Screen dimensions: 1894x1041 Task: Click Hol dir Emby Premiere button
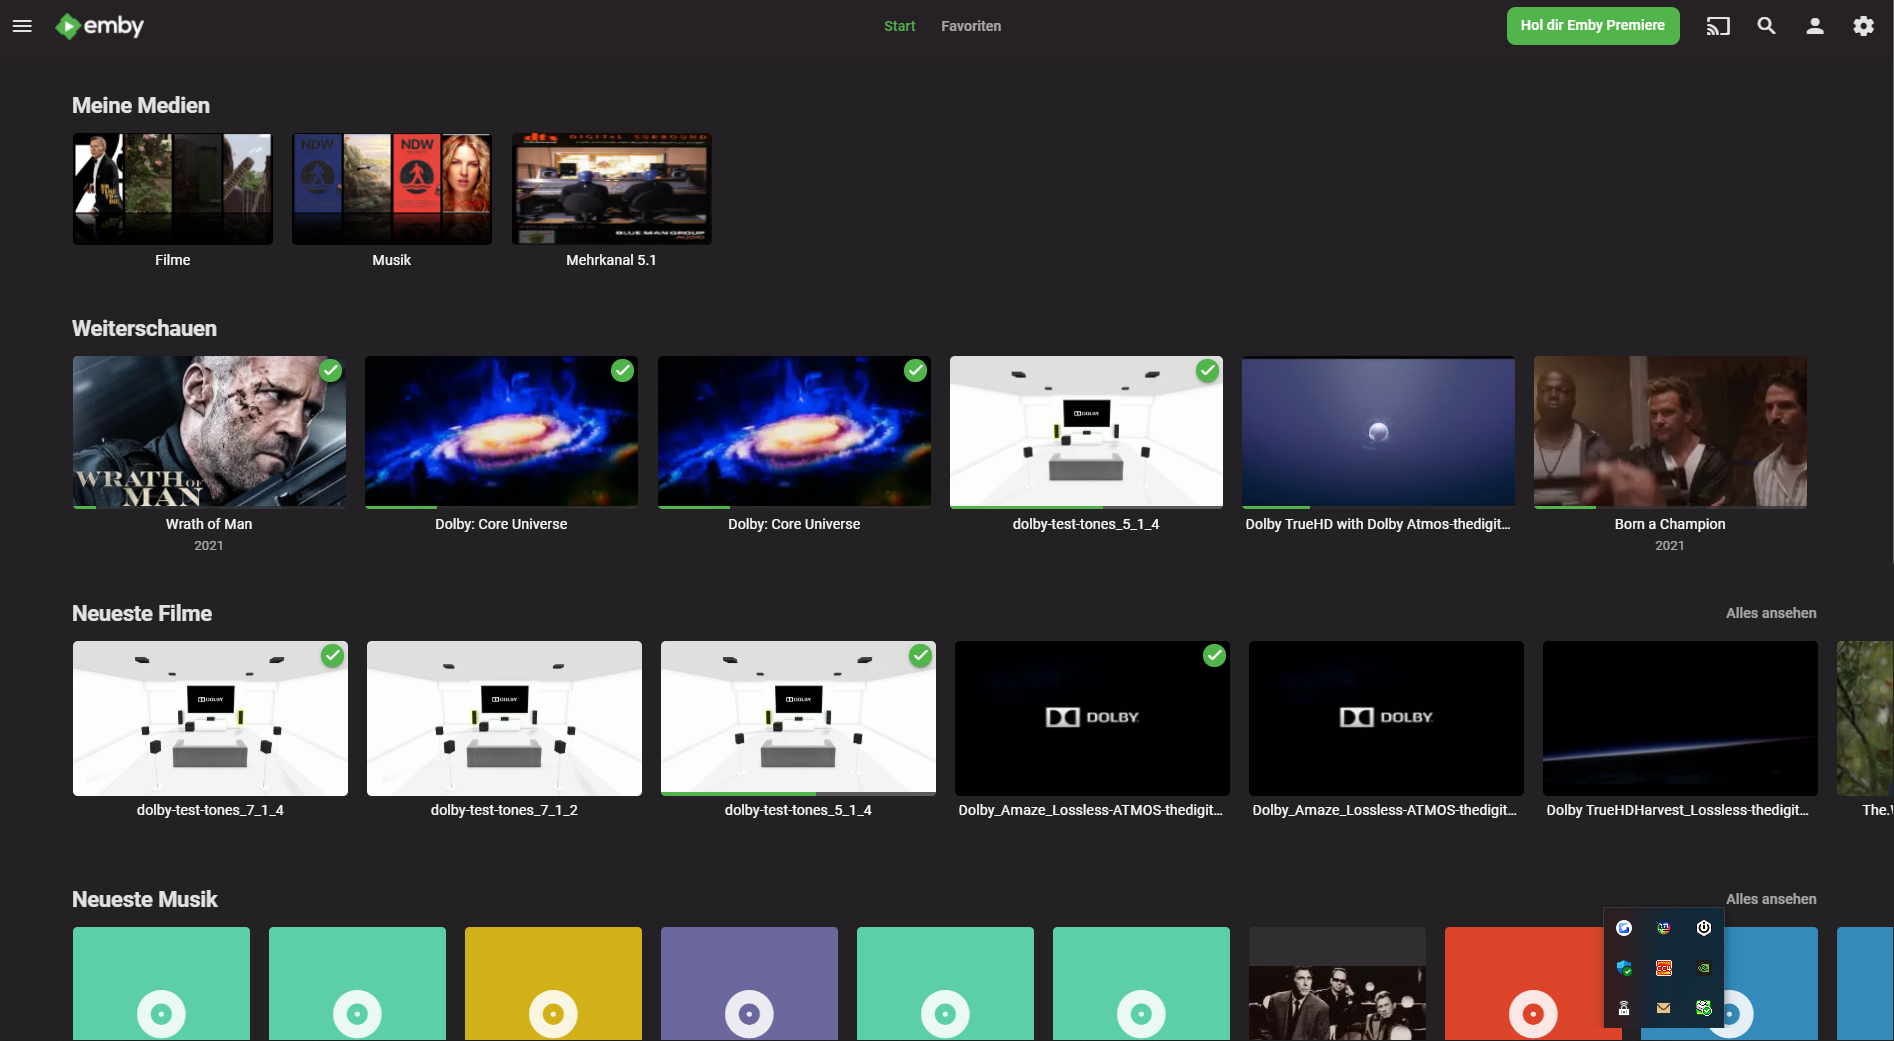pyautogui.click(x=1593, y=26)
